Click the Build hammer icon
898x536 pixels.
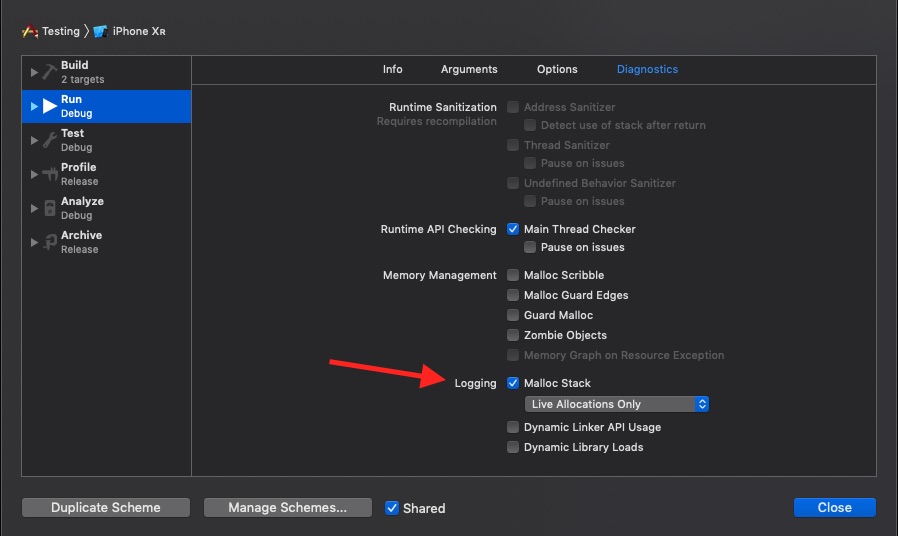pos(49,72)
